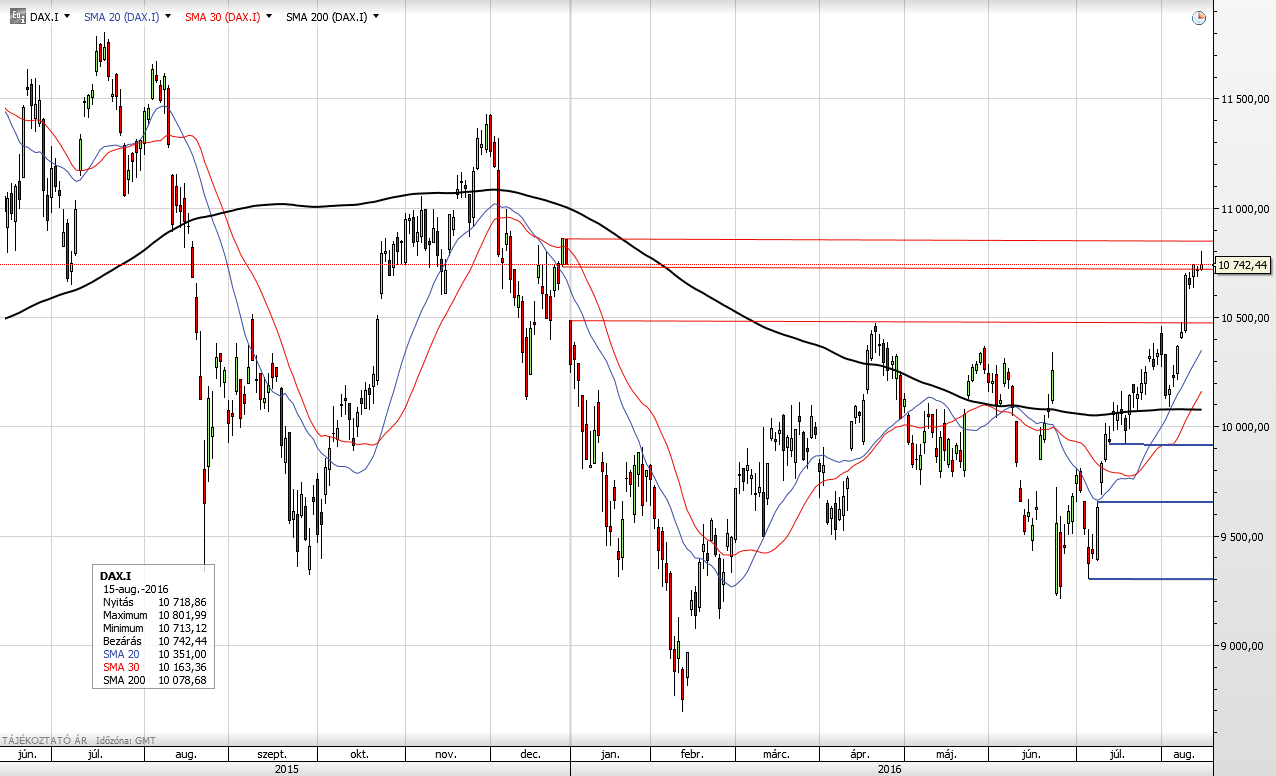
Task: Click the SMA 20 value 10 351,00
Action: pos(182,654)
